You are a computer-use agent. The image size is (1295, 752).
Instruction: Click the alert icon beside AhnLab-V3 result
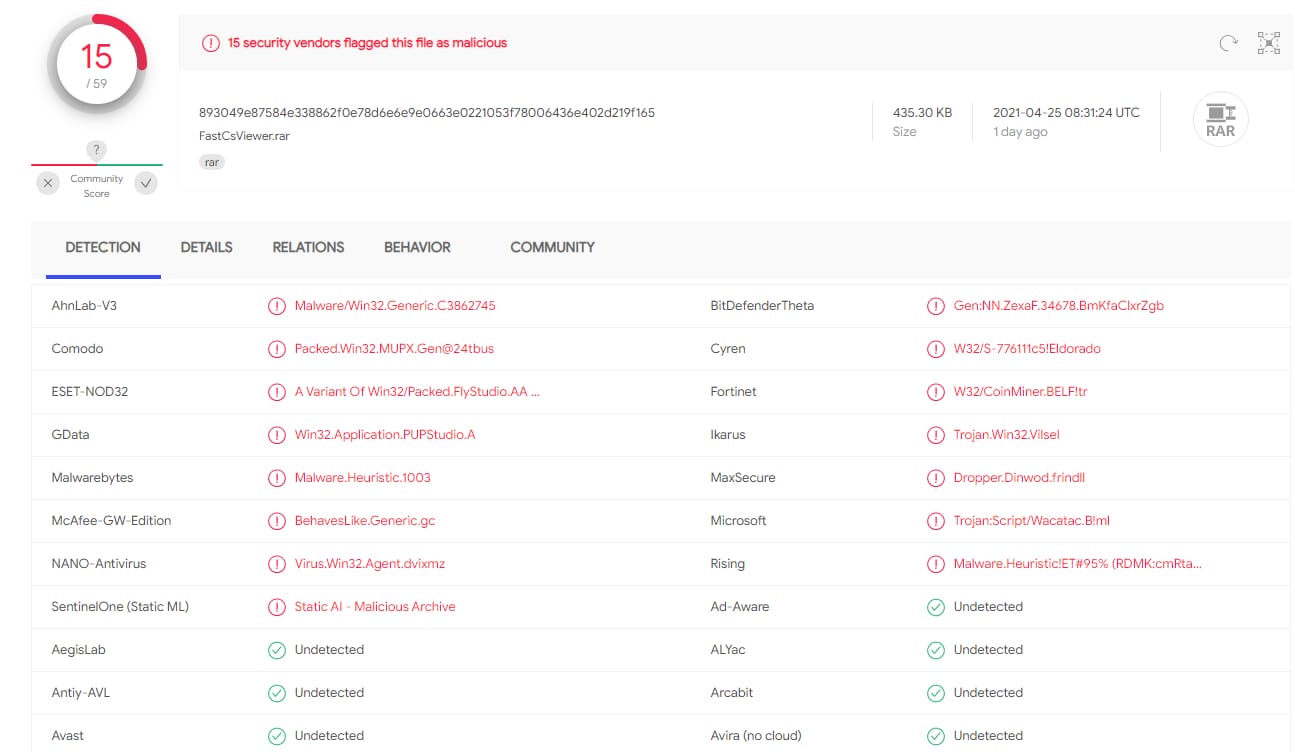tap(276, 306)
